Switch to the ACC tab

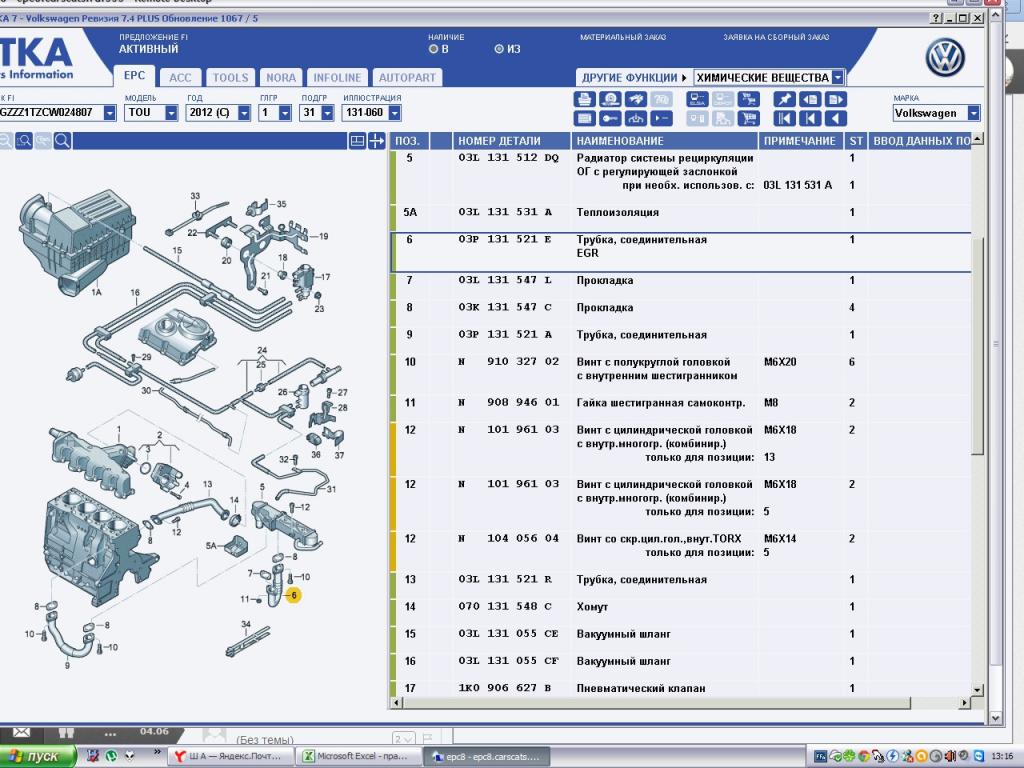click(x=180, y=78)
